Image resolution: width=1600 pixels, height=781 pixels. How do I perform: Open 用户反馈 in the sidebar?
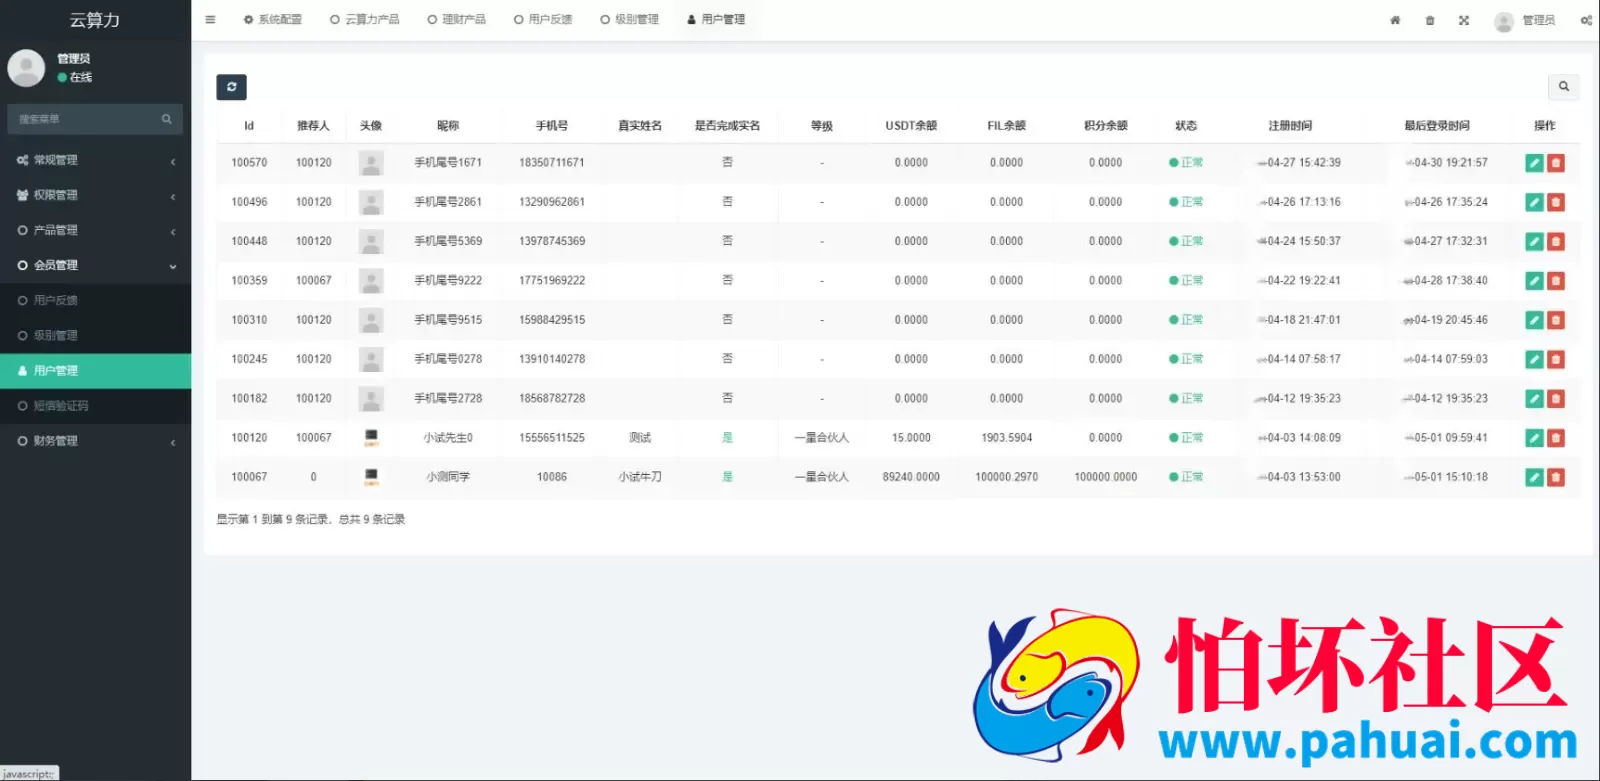pyautogui.click(x=95, y=300)
